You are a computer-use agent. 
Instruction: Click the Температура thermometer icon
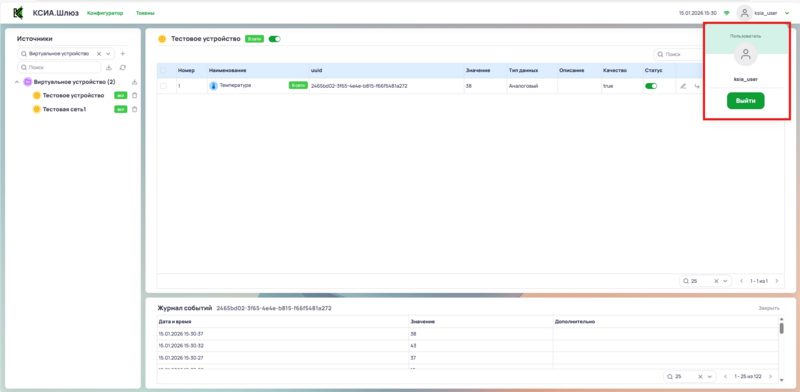tap(213, 86)
